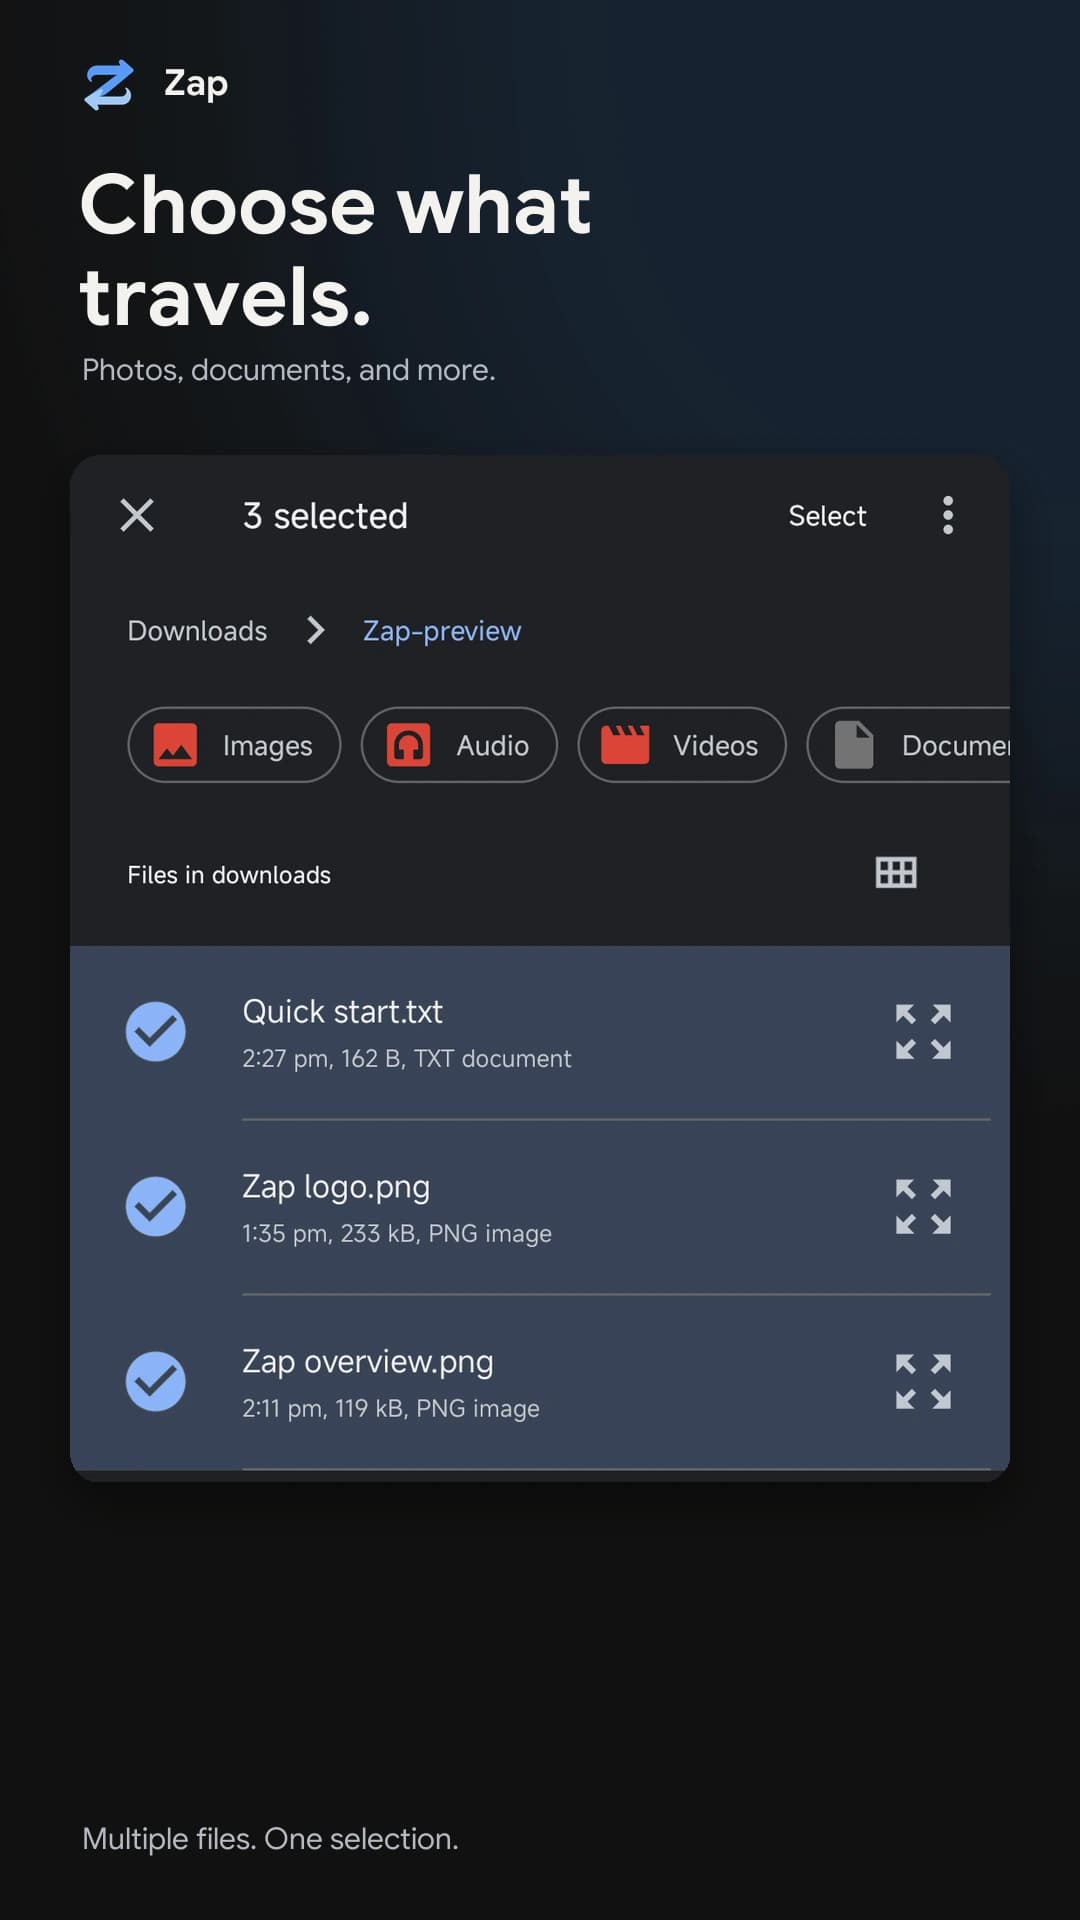This screenshot has height=1920, width=1080.
Task: Uncheck the Zap overview.png checkmark
Action: tap(156, 1381)
